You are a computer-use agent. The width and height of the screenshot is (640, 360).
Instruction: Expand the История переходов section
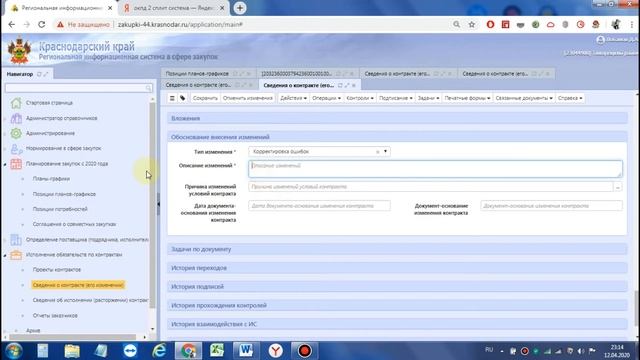coord(397,268)
